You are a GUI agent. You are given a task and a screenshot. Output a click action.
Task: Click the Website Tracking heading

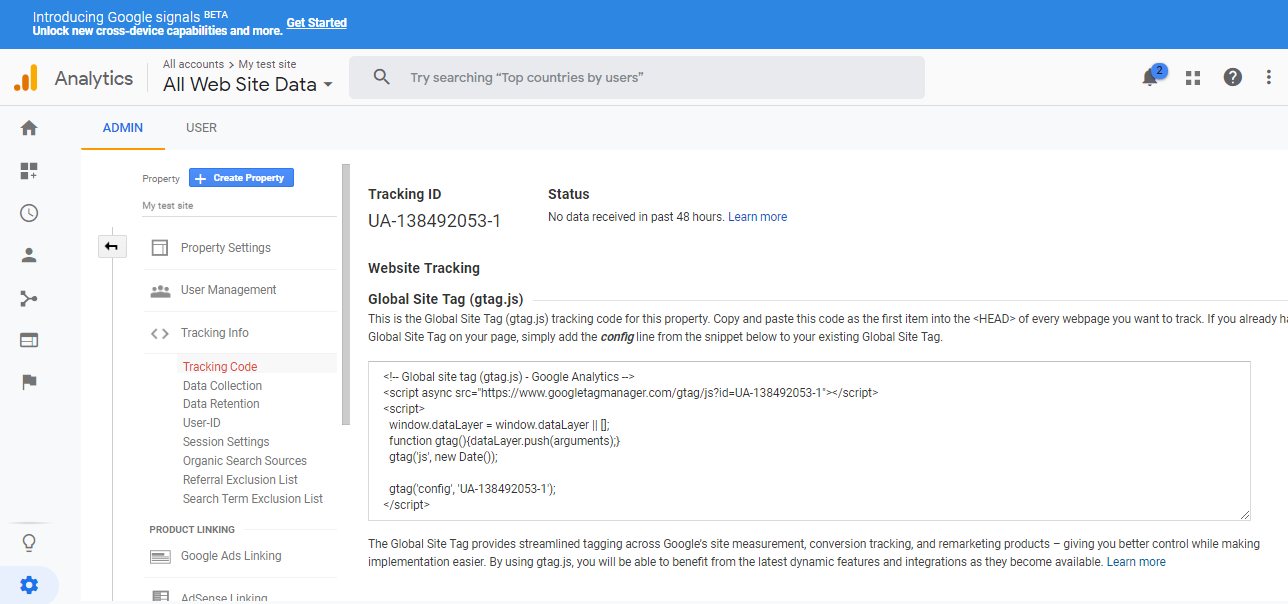(x=424, y=268)
